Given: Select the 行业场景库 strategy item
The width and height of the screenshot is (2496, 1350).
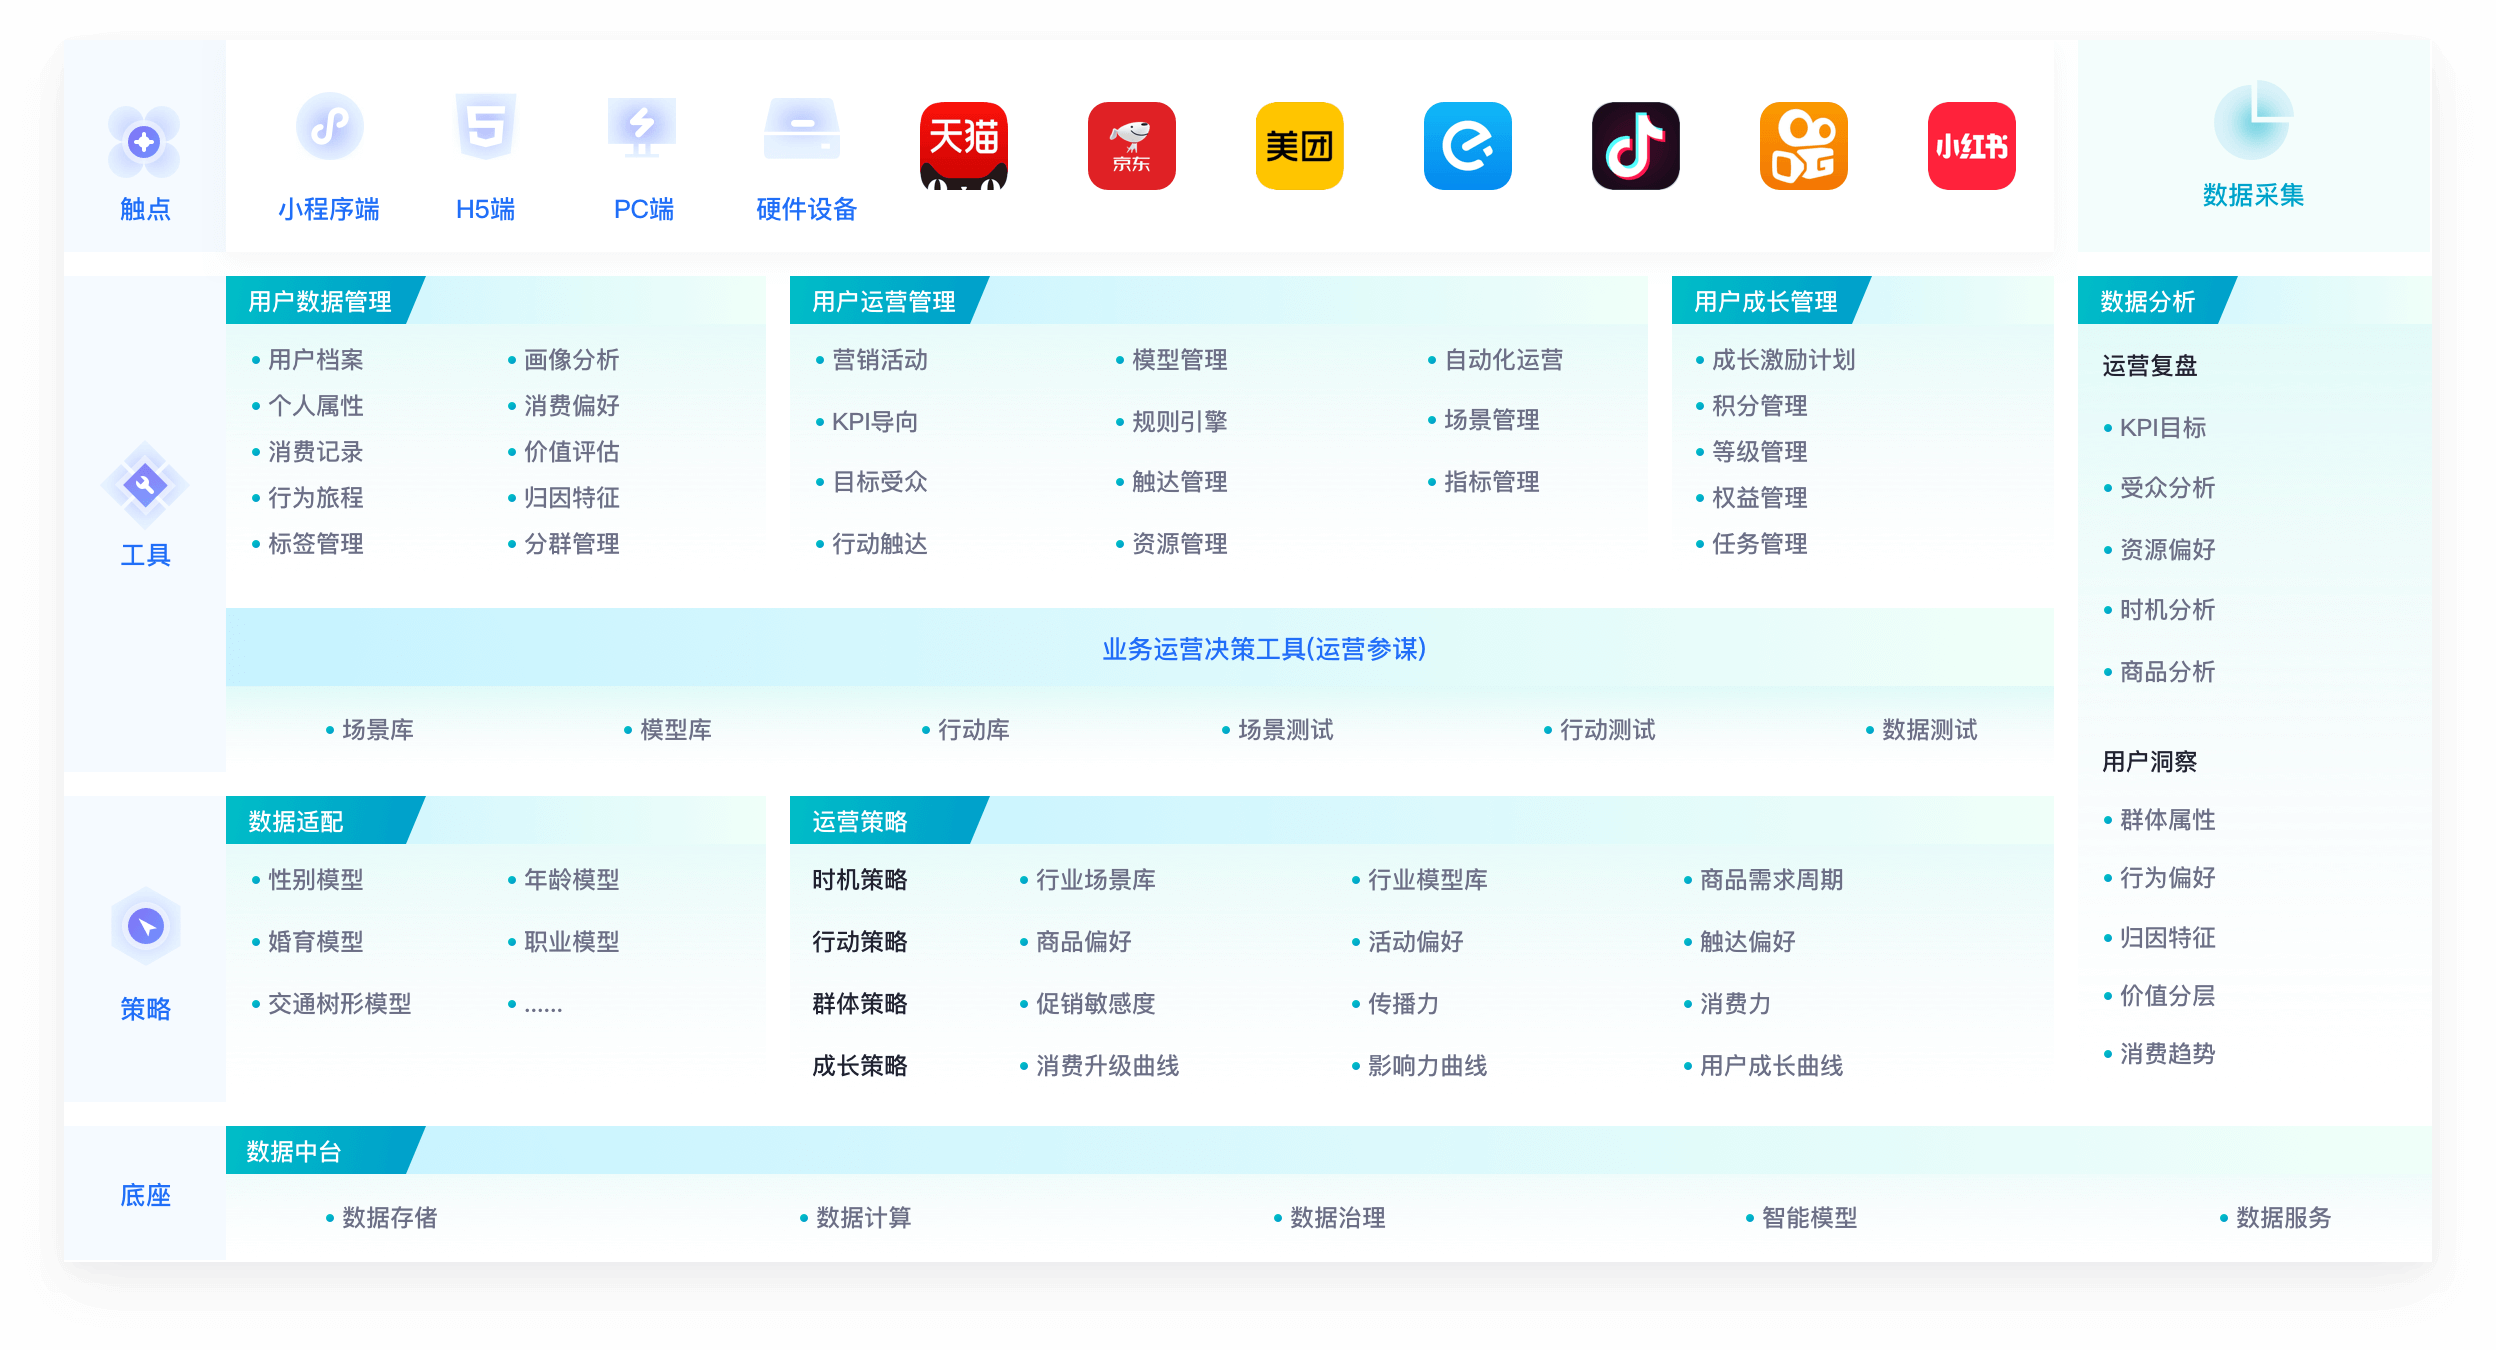Looking at the screenshot, I should pyautogui.click(x=1095, y=880).
